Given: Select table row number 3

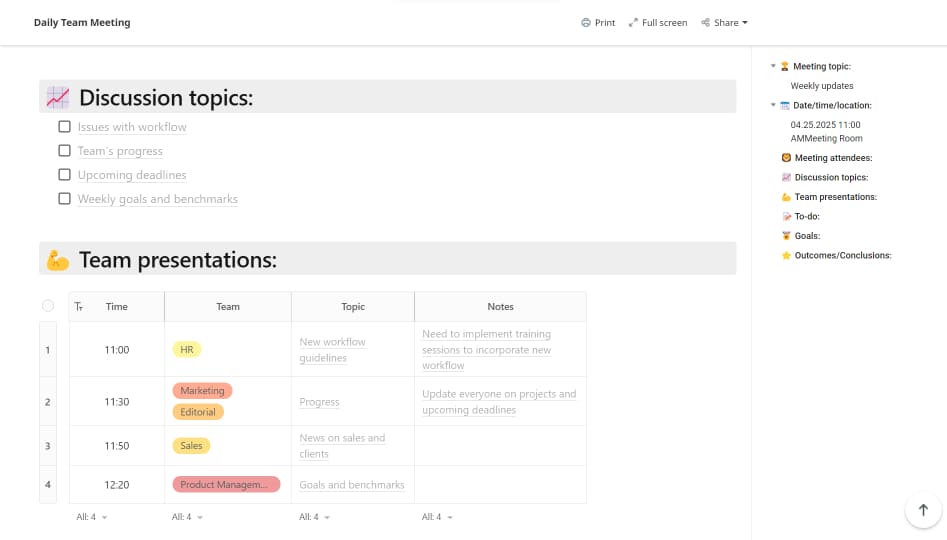Looking at the screenshot, I should 48,446.
